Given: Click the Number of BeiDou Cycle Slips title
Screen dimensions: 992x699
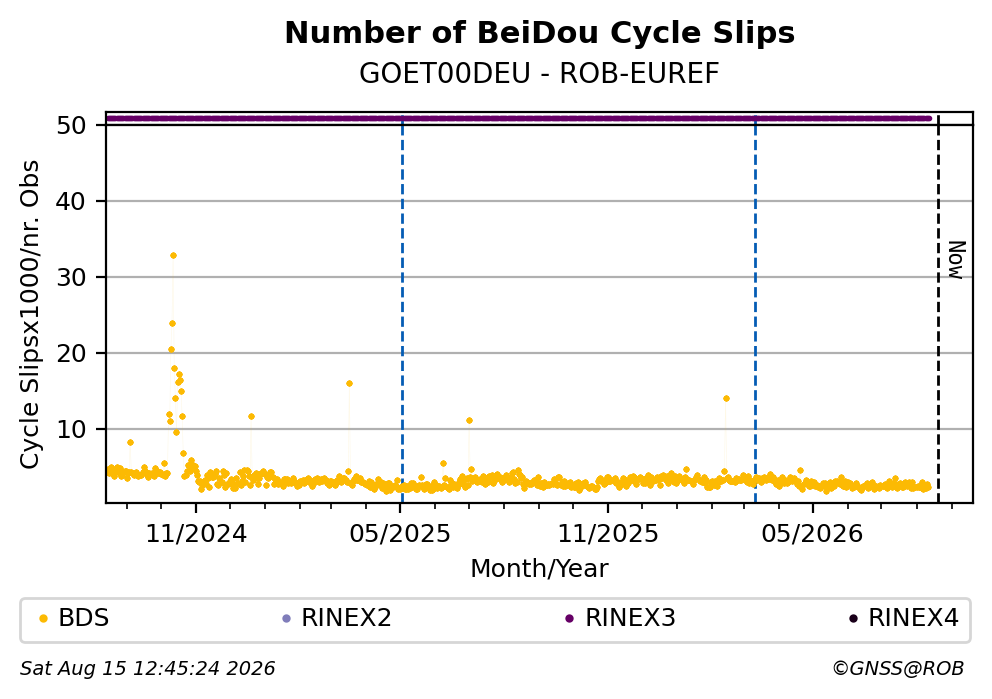Looking at the screenshot, I should click(540, 33).
